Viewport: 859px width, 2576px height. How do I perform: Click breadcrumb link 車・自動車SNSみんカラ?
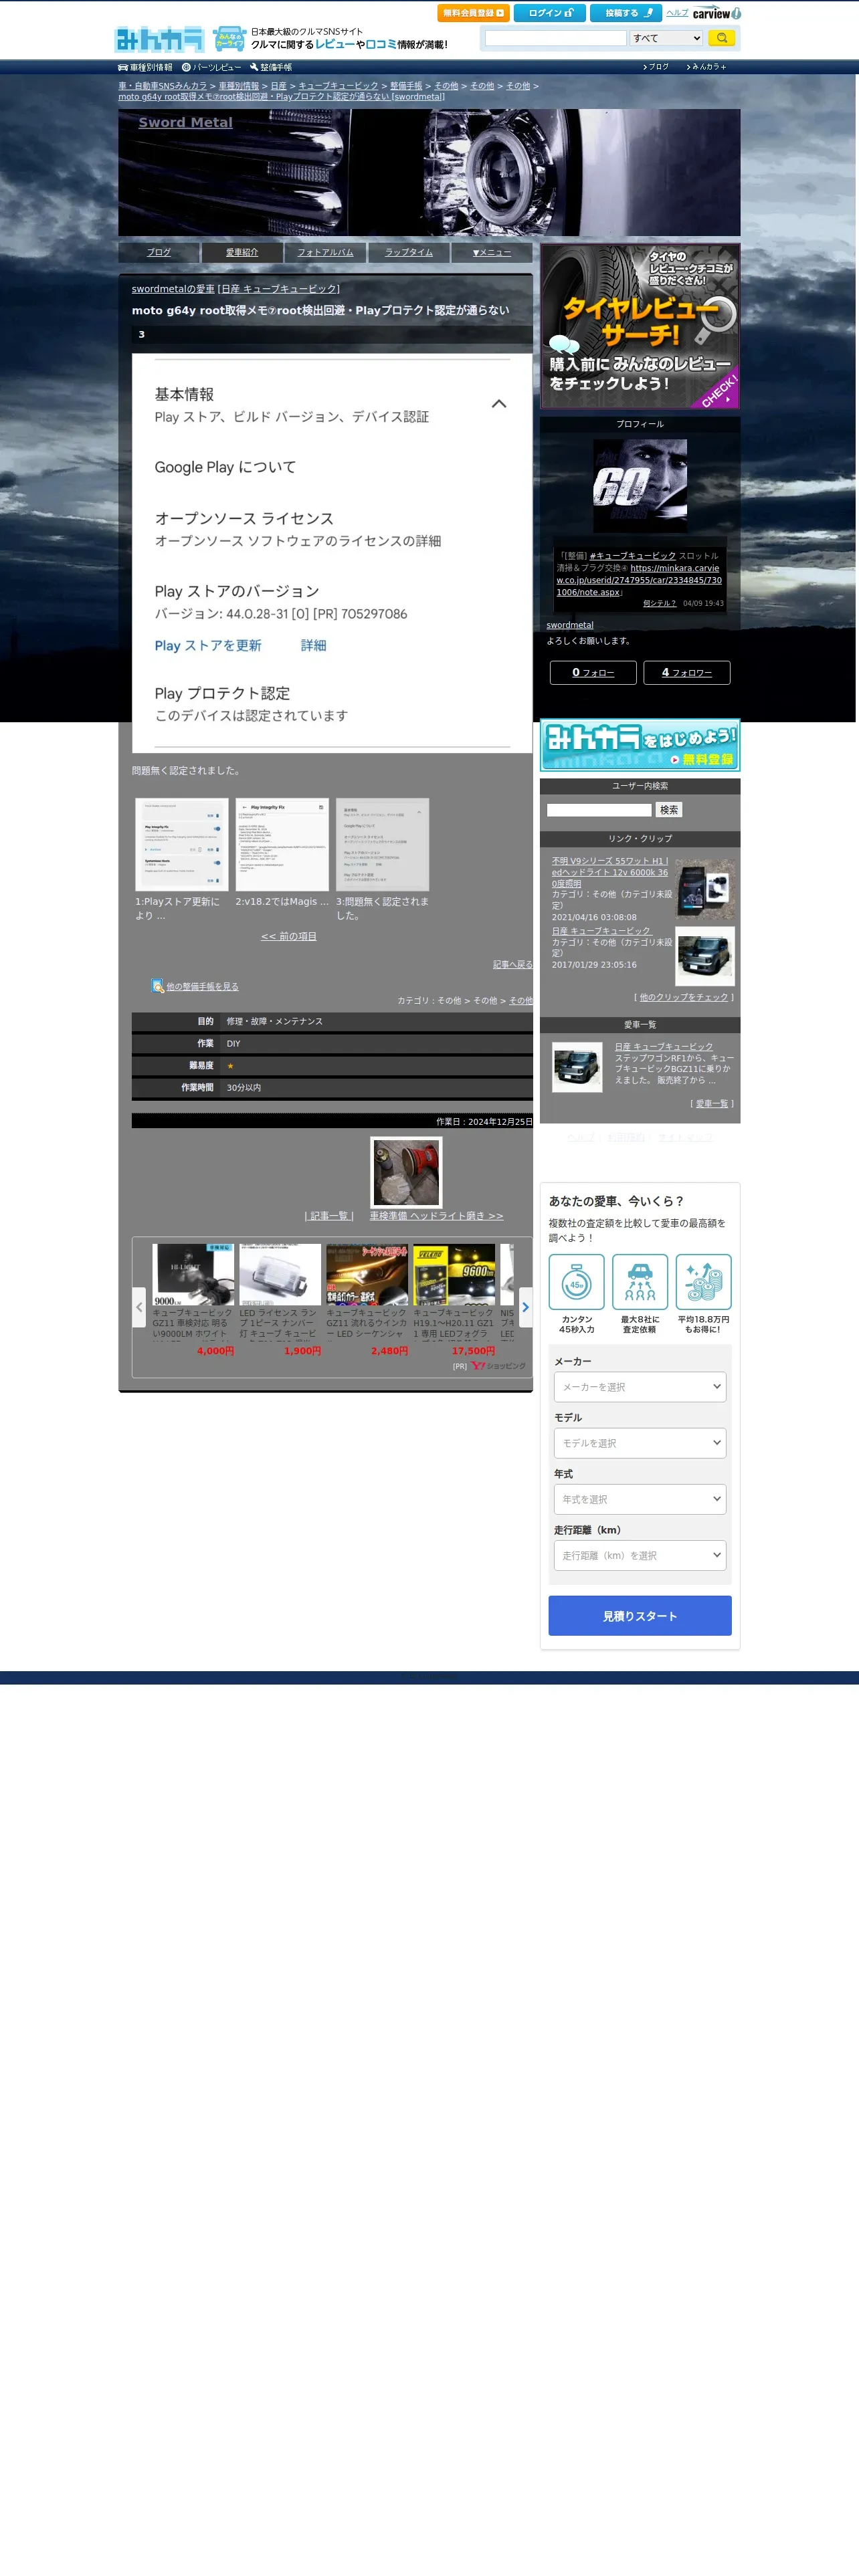coord(163,86)
